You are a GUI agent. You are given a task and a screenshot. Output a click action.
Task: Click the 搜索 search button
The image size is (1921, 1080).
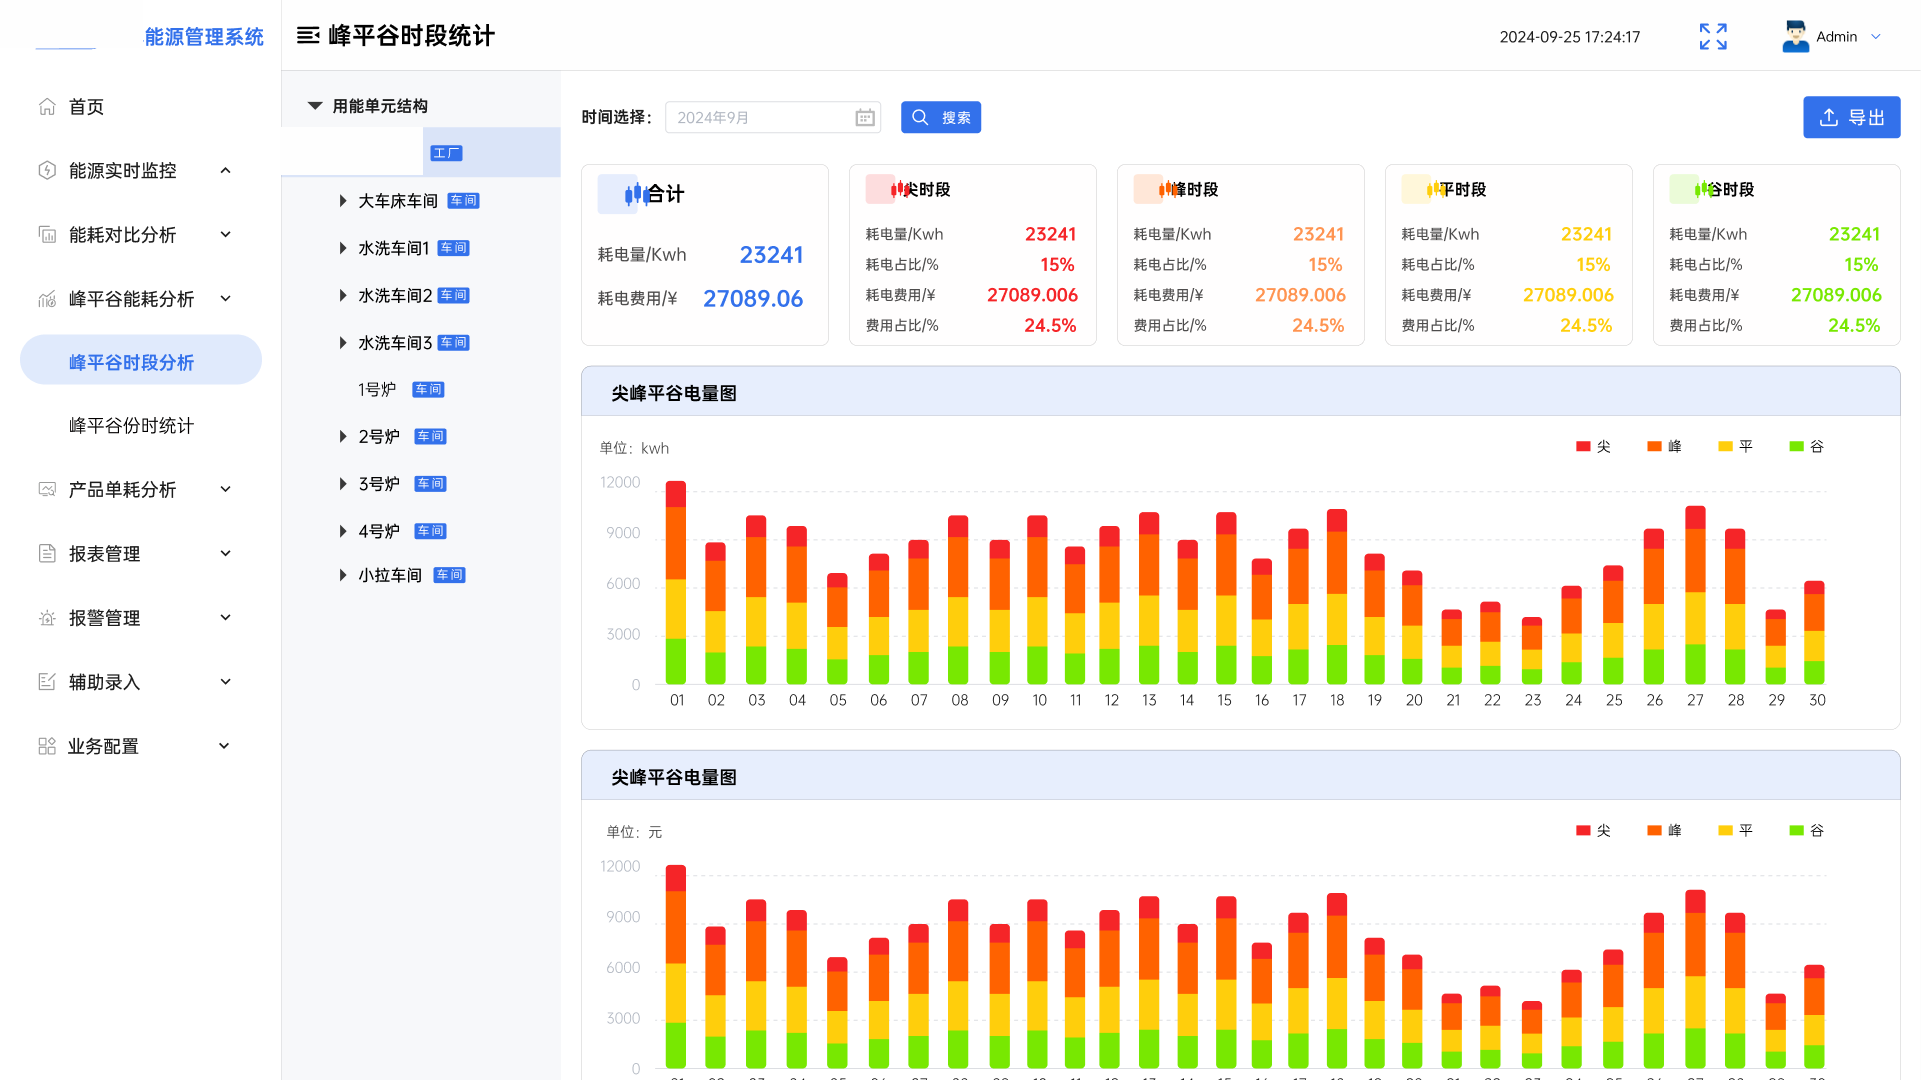(940, 118)
